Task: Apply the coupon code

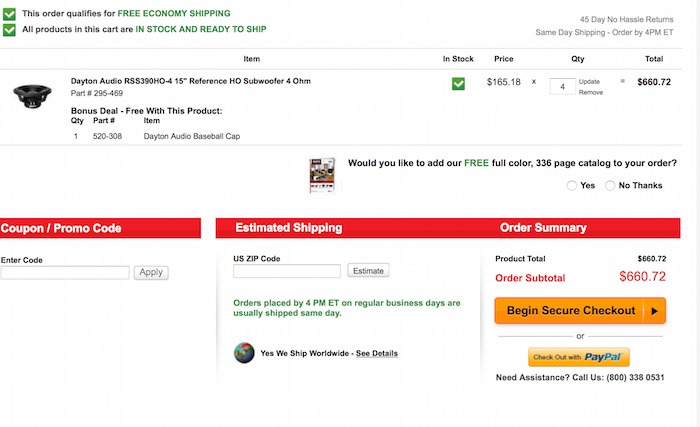Action: point(151,272)
